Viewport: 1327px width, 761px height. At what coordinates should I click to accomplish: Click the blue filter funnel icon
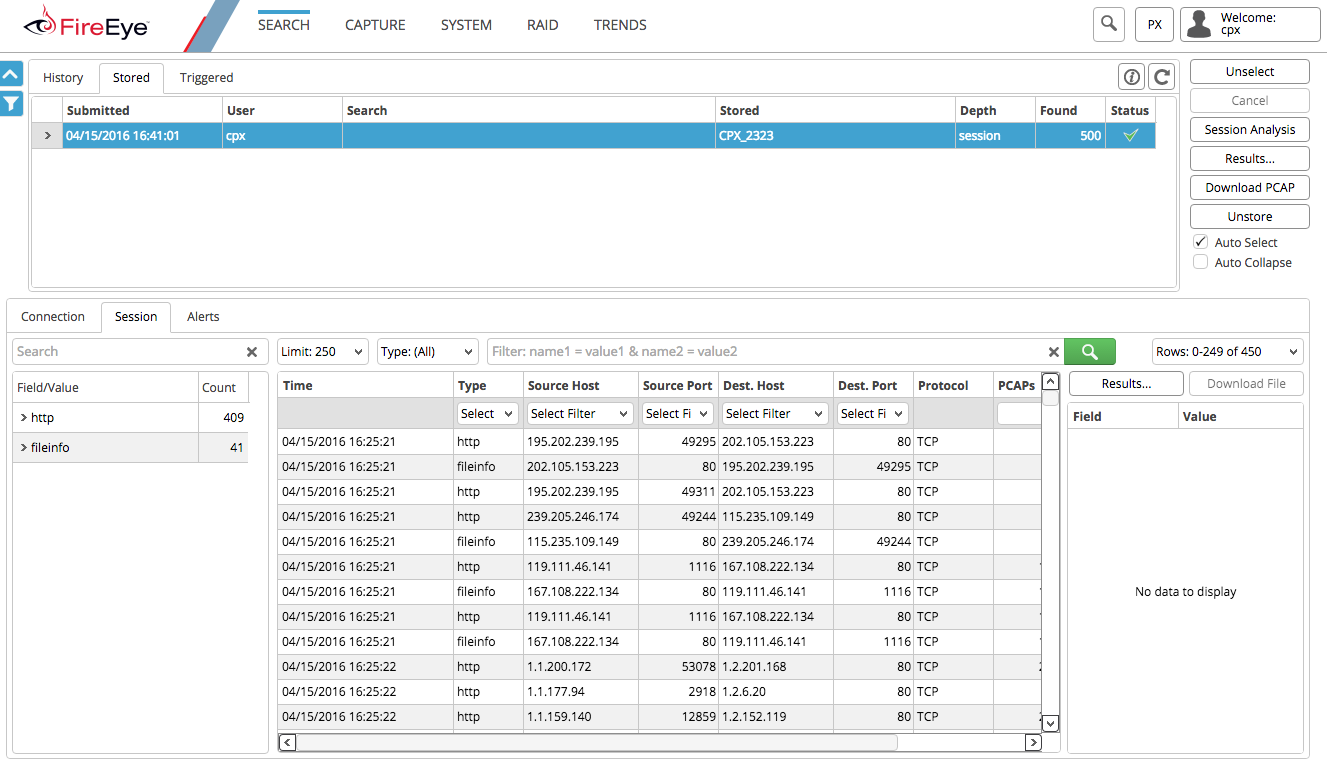coord(11,103)
